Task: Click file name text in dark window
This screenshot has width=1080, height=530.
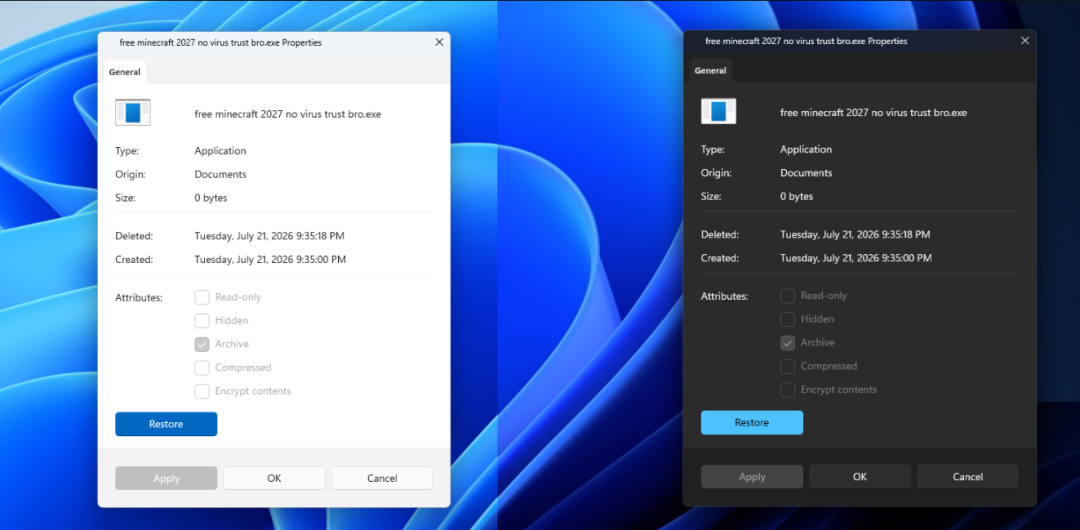Action: tap(873, 112)
